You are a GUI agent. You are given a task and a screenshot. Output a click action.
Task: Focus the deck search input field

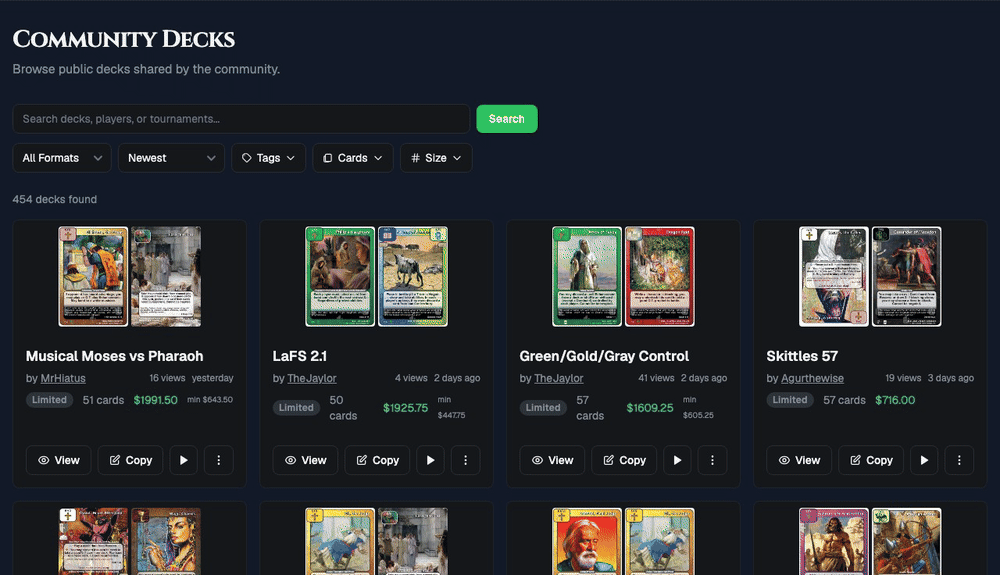click(241, 119)
